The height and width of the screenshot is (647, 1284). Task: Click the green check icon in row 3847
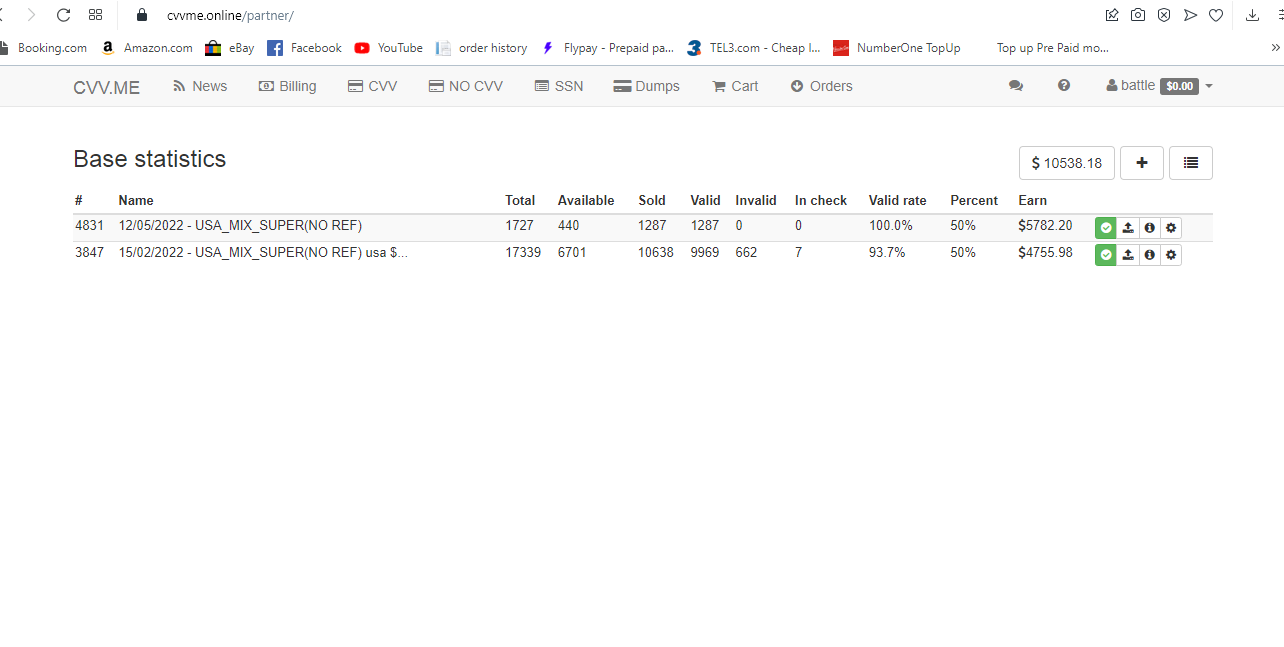coord(1106,255)
